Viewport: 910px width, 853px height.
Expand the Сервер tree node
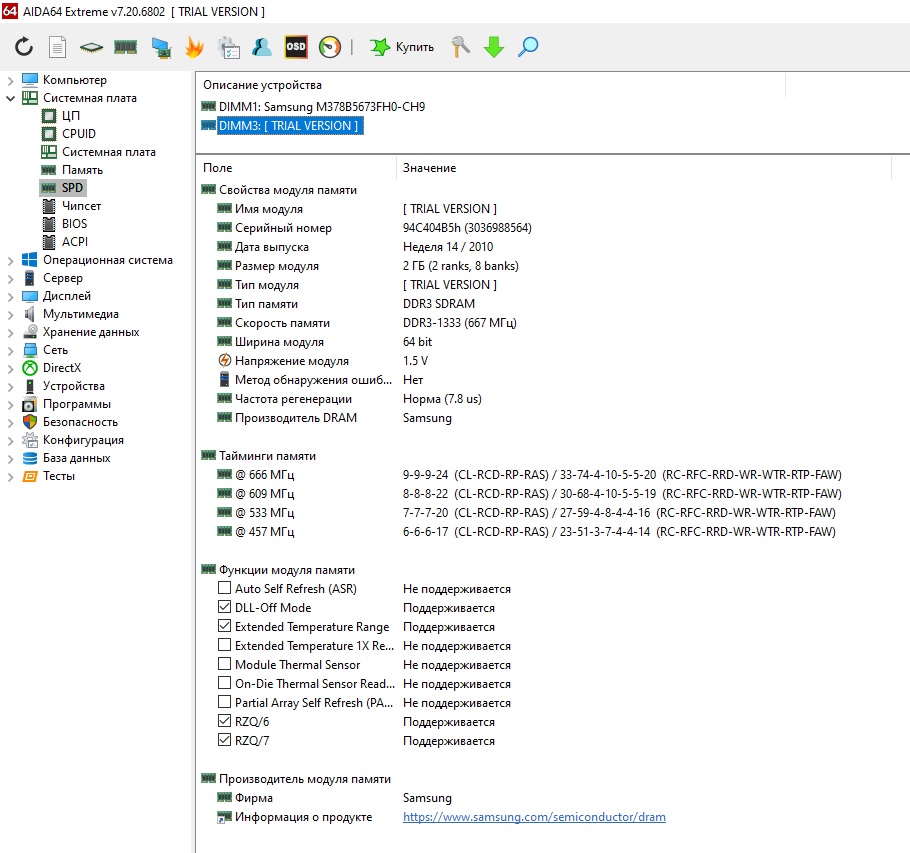pyautogui.click(x=10, y=278)
